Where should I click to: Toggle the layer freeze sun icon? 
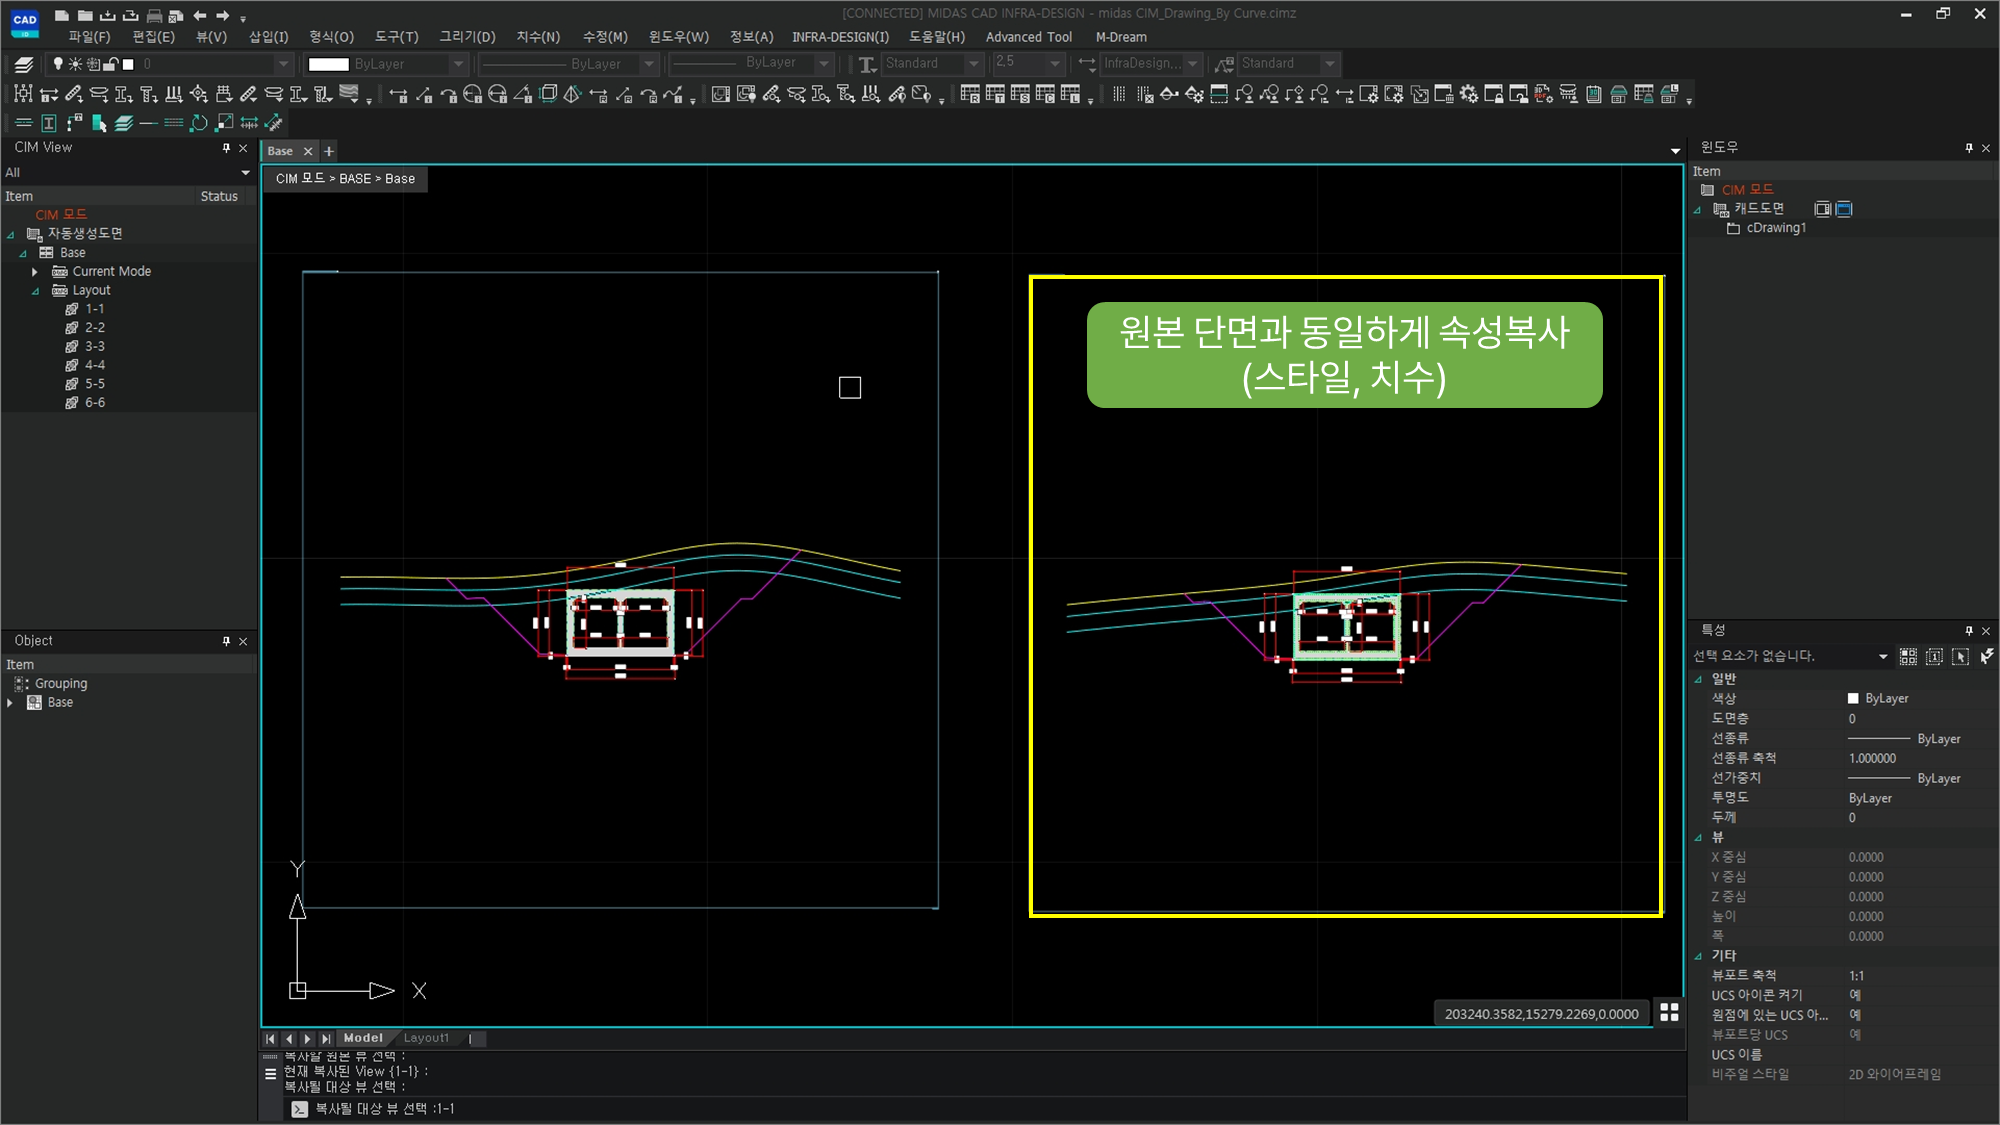(x=75, y=64)
